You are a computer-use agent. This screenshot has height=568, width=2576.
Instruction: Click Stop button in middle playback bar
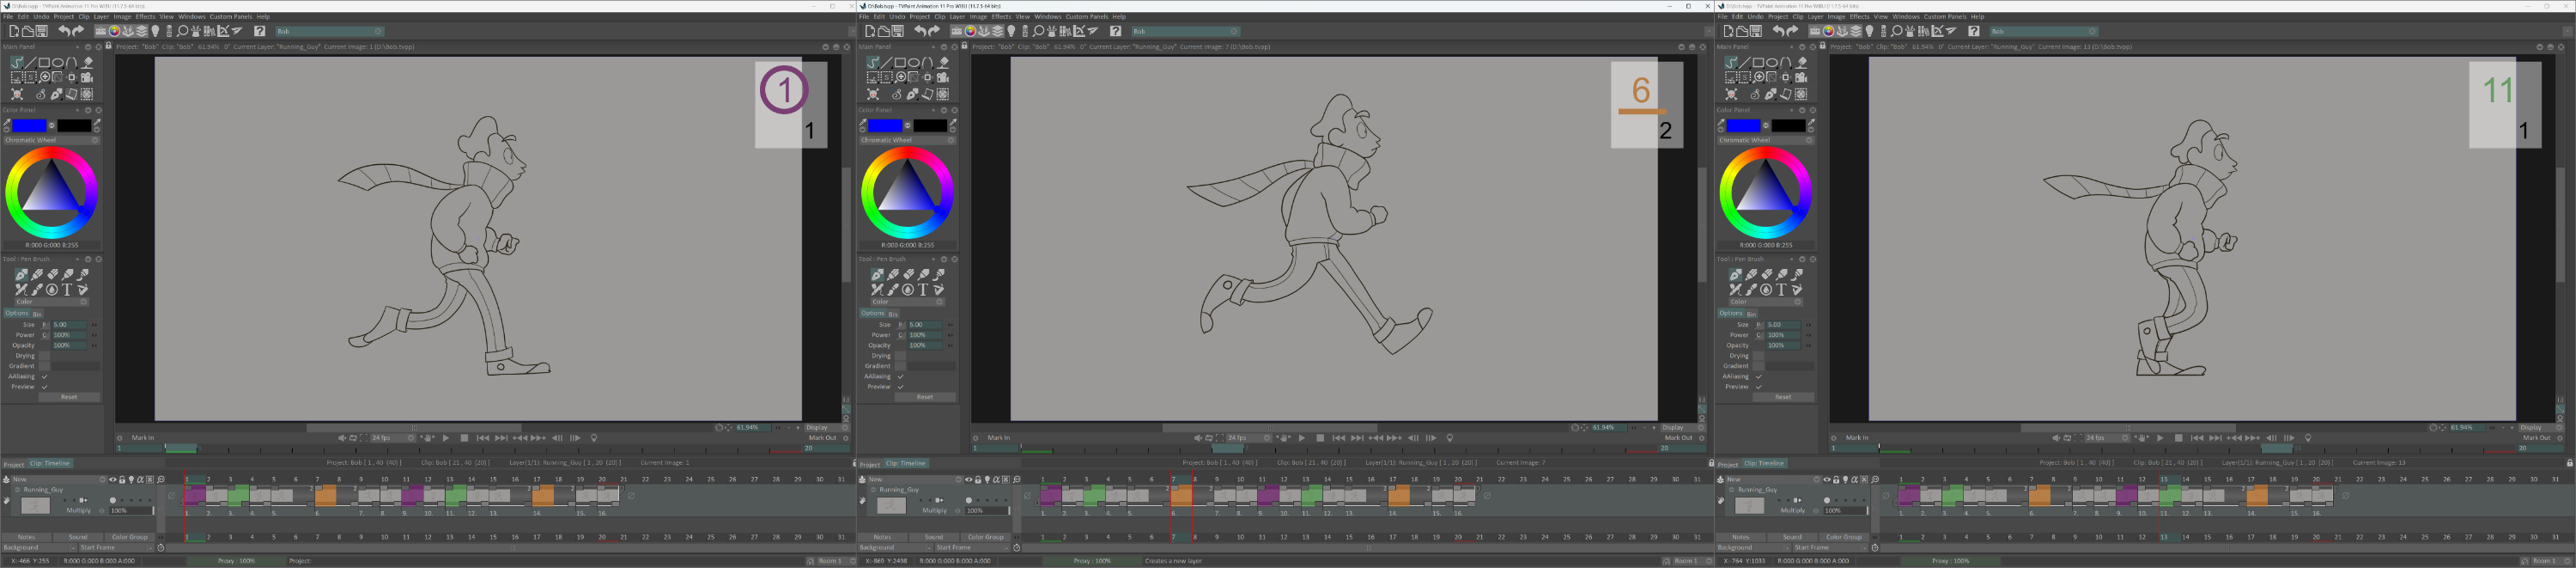1320,437
